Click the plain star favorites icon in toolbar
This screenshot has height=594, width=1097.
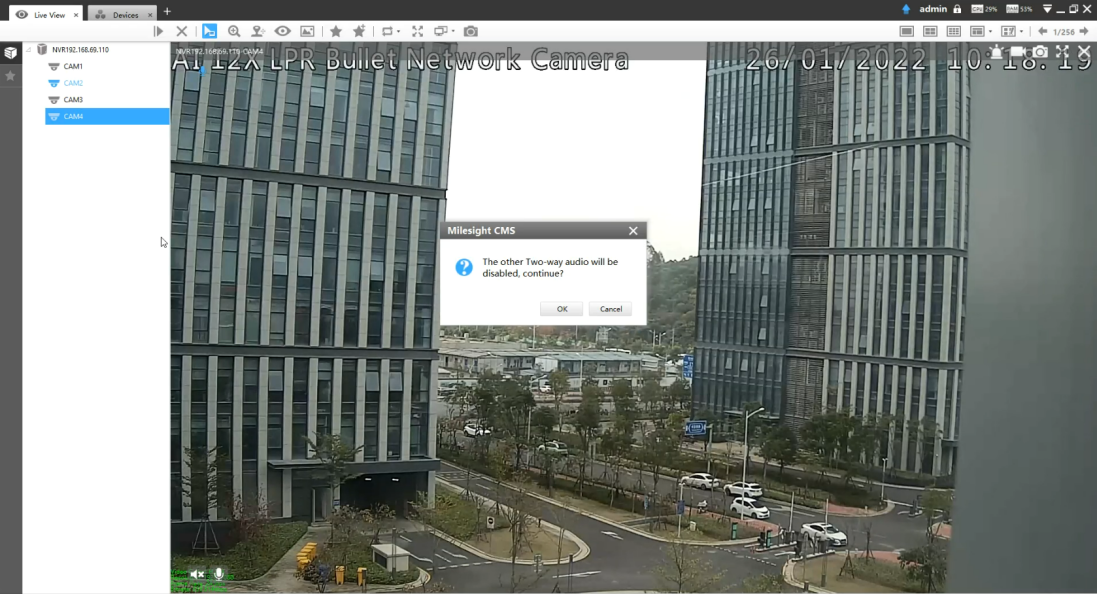click(x=336, y=31)
